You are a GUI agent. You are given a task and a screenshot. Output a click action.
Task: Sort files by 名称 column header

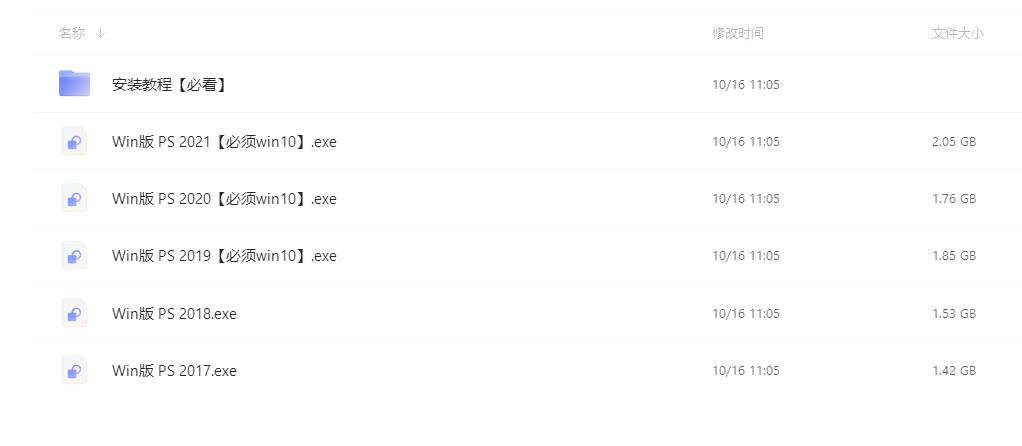coord(72,33)
